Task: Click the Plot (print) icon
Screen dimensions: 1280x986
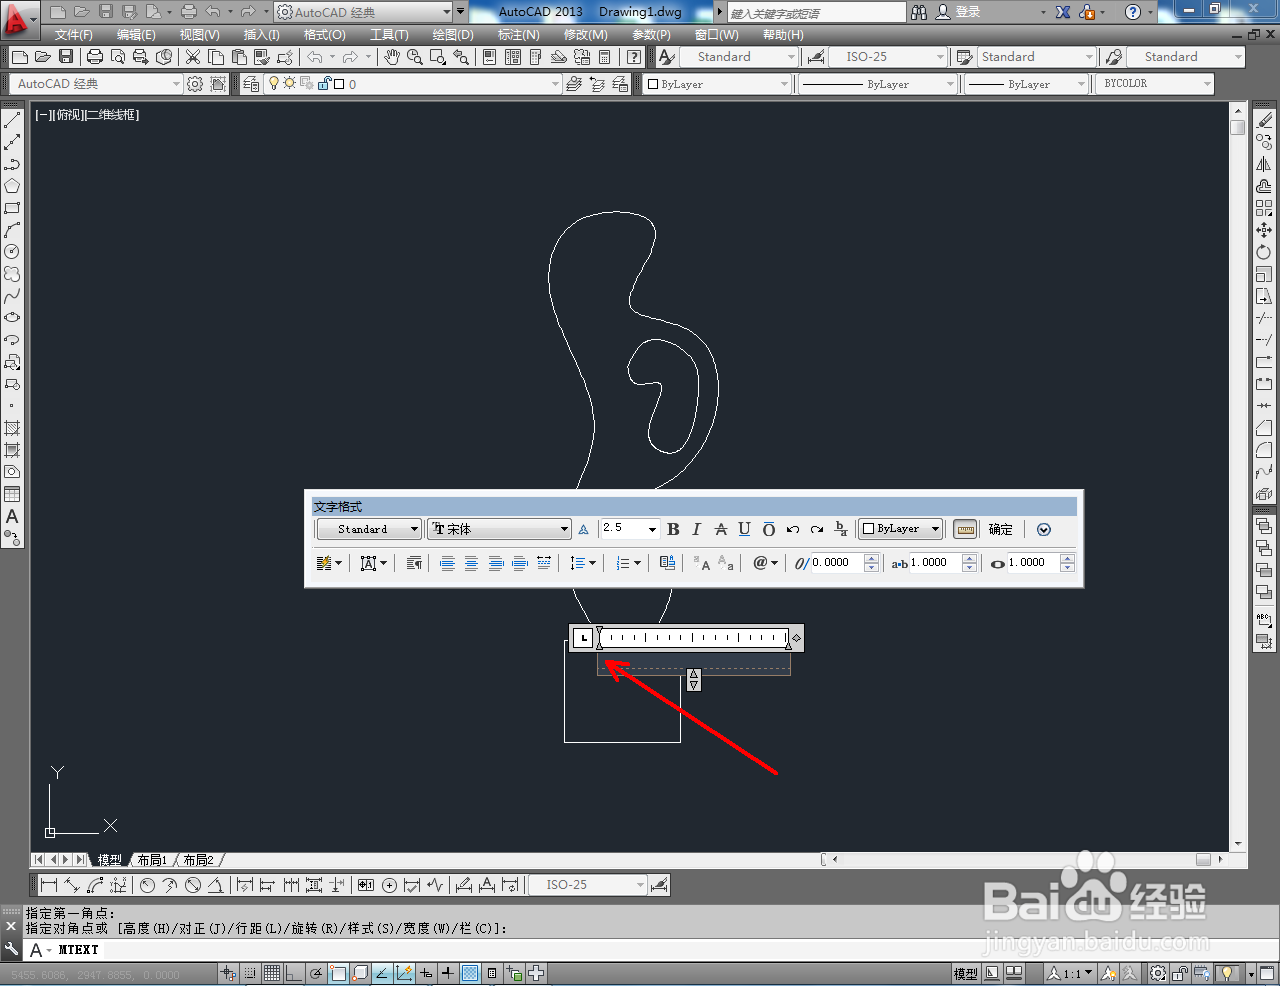Action: 95,57
